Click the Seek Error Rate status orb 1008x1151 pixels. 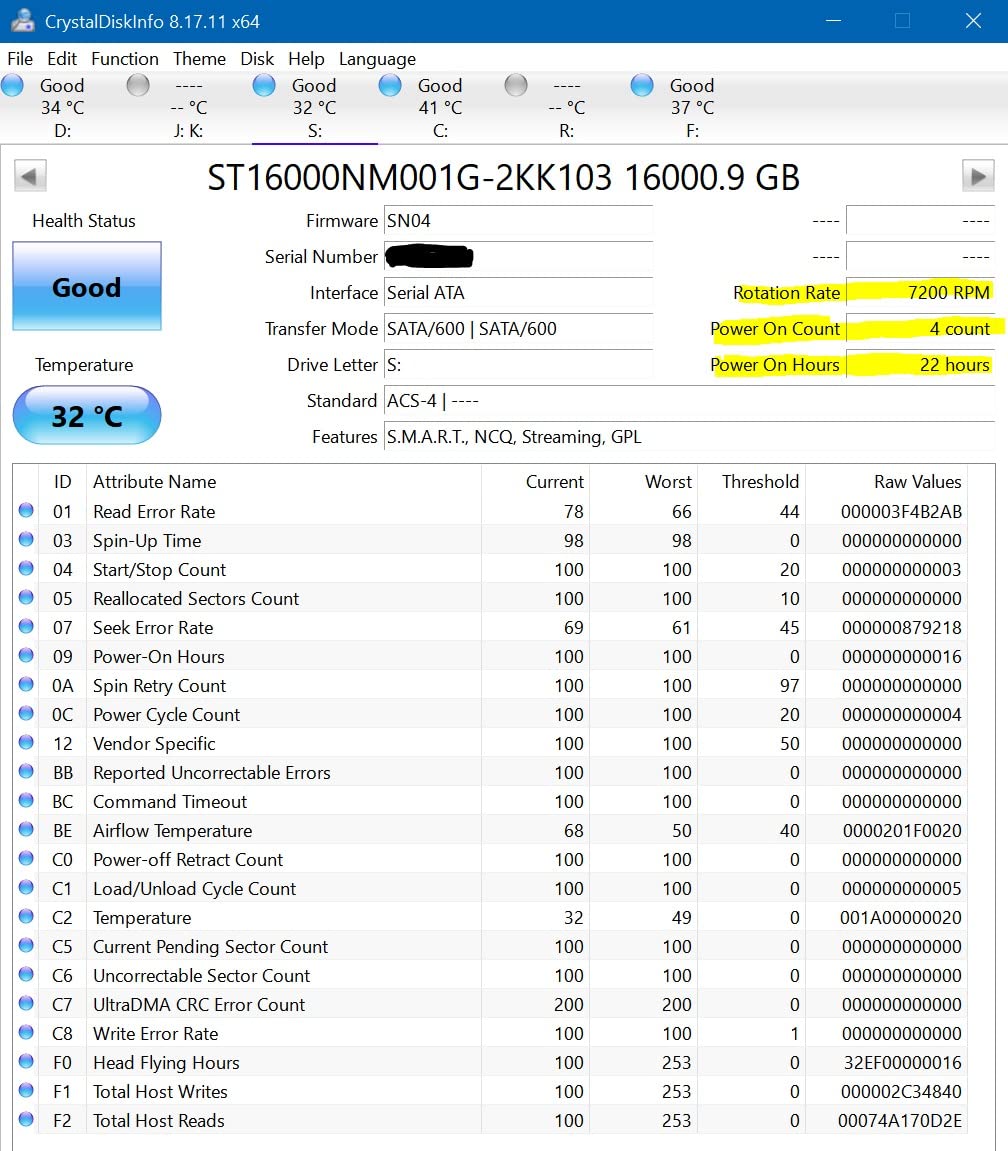click(26, 626)
